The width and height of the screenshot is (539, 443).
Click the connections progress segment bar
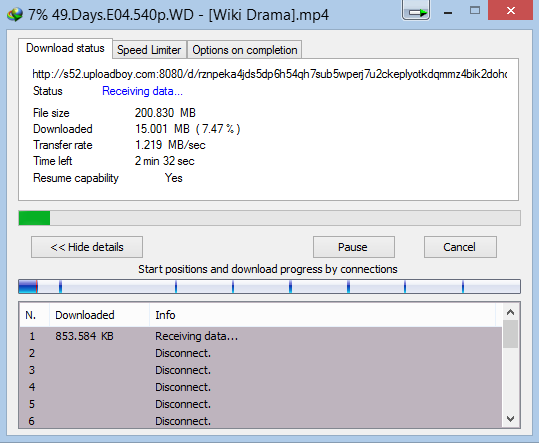[x=270, y=287]
